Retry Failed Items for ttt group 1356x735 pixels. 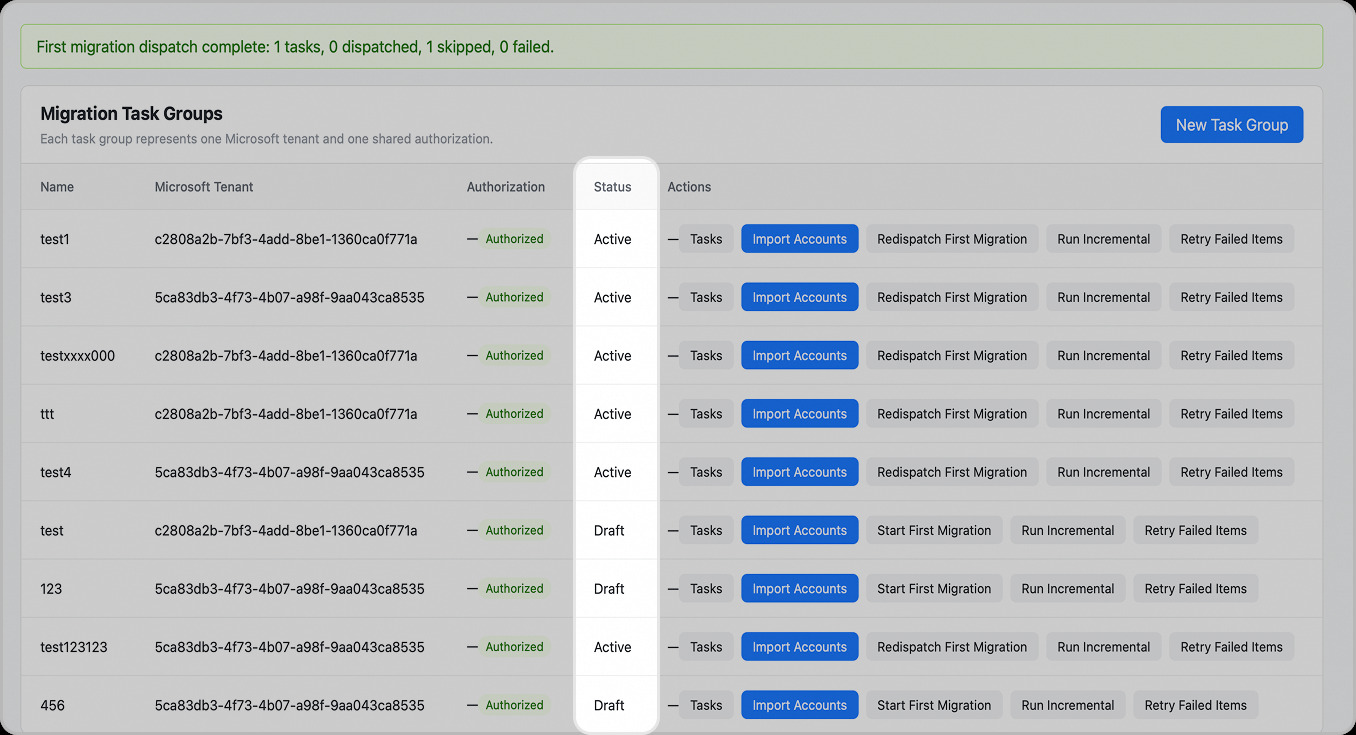point(1231,414)
